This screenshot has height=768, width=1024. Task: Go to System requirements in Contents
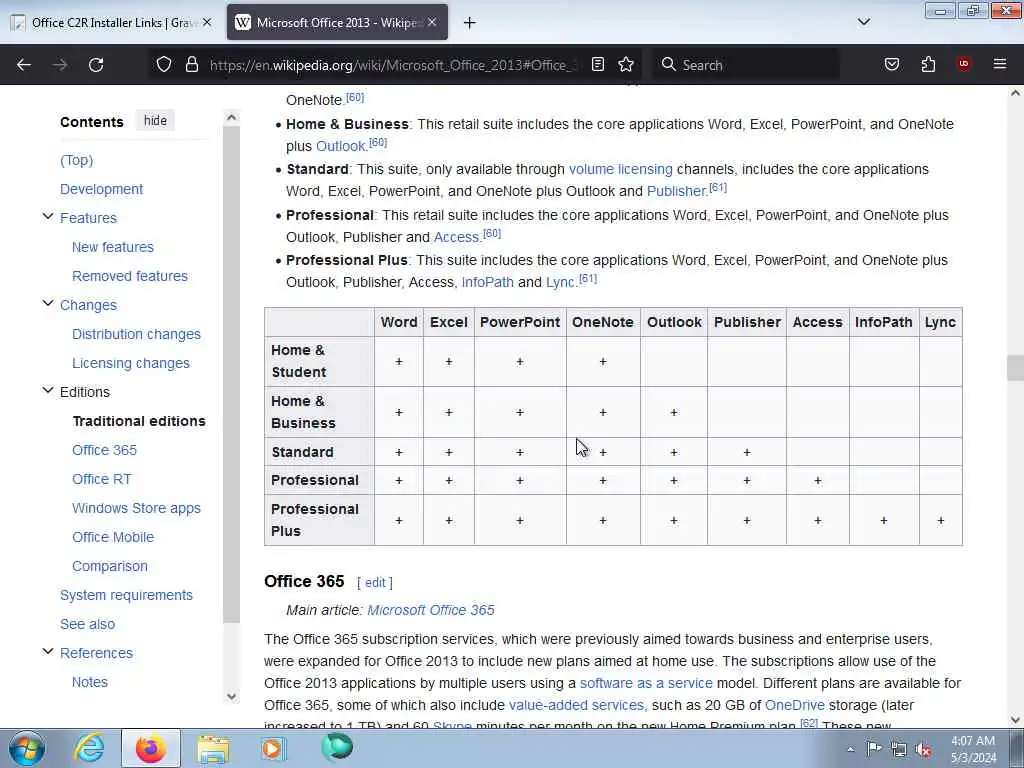(x=127, y=595)
